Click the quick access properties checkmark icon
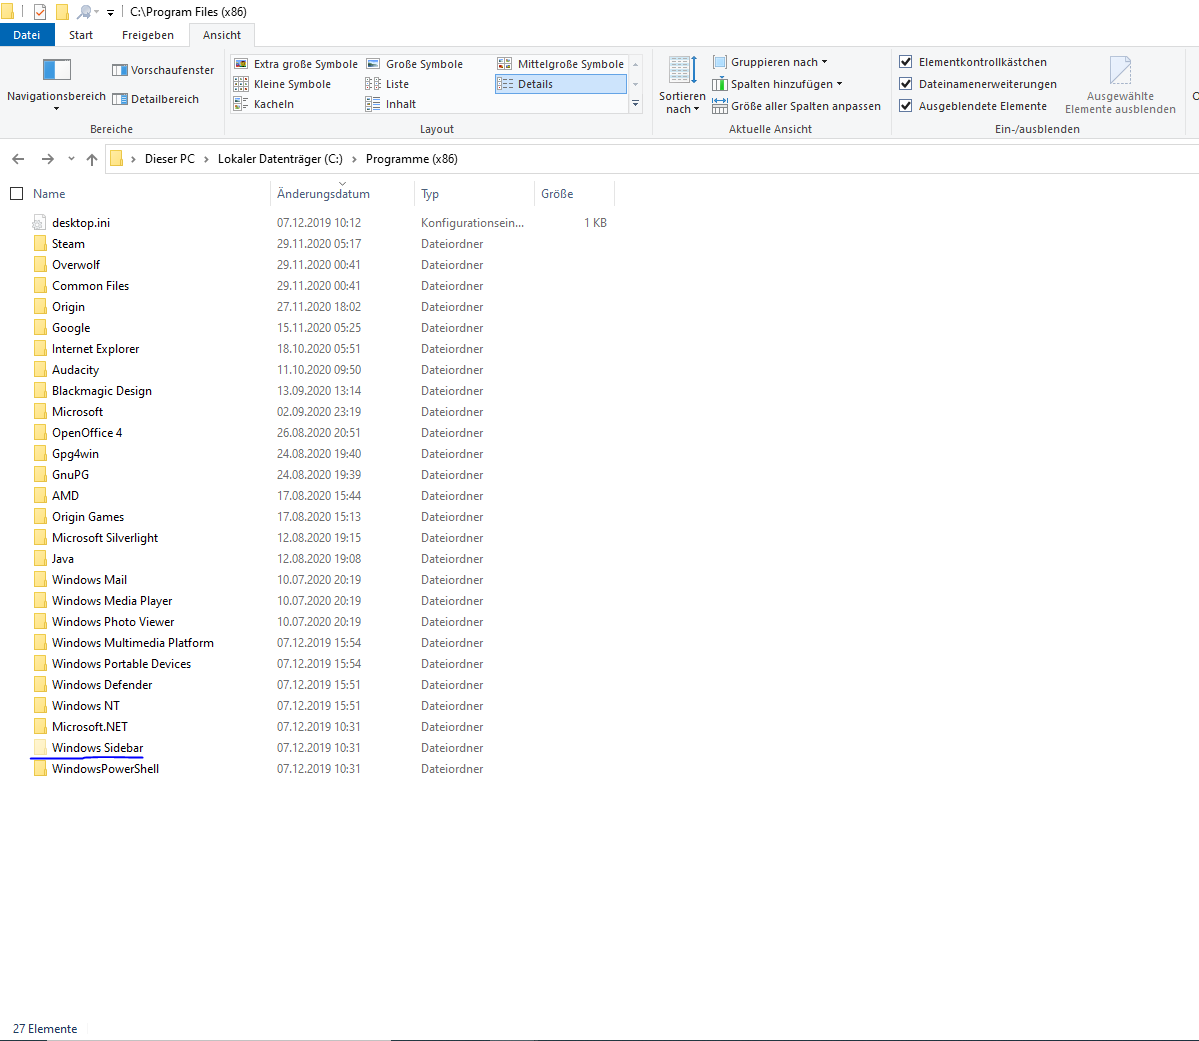Screen dimensions: 1199x1041 tap(40, 11)
